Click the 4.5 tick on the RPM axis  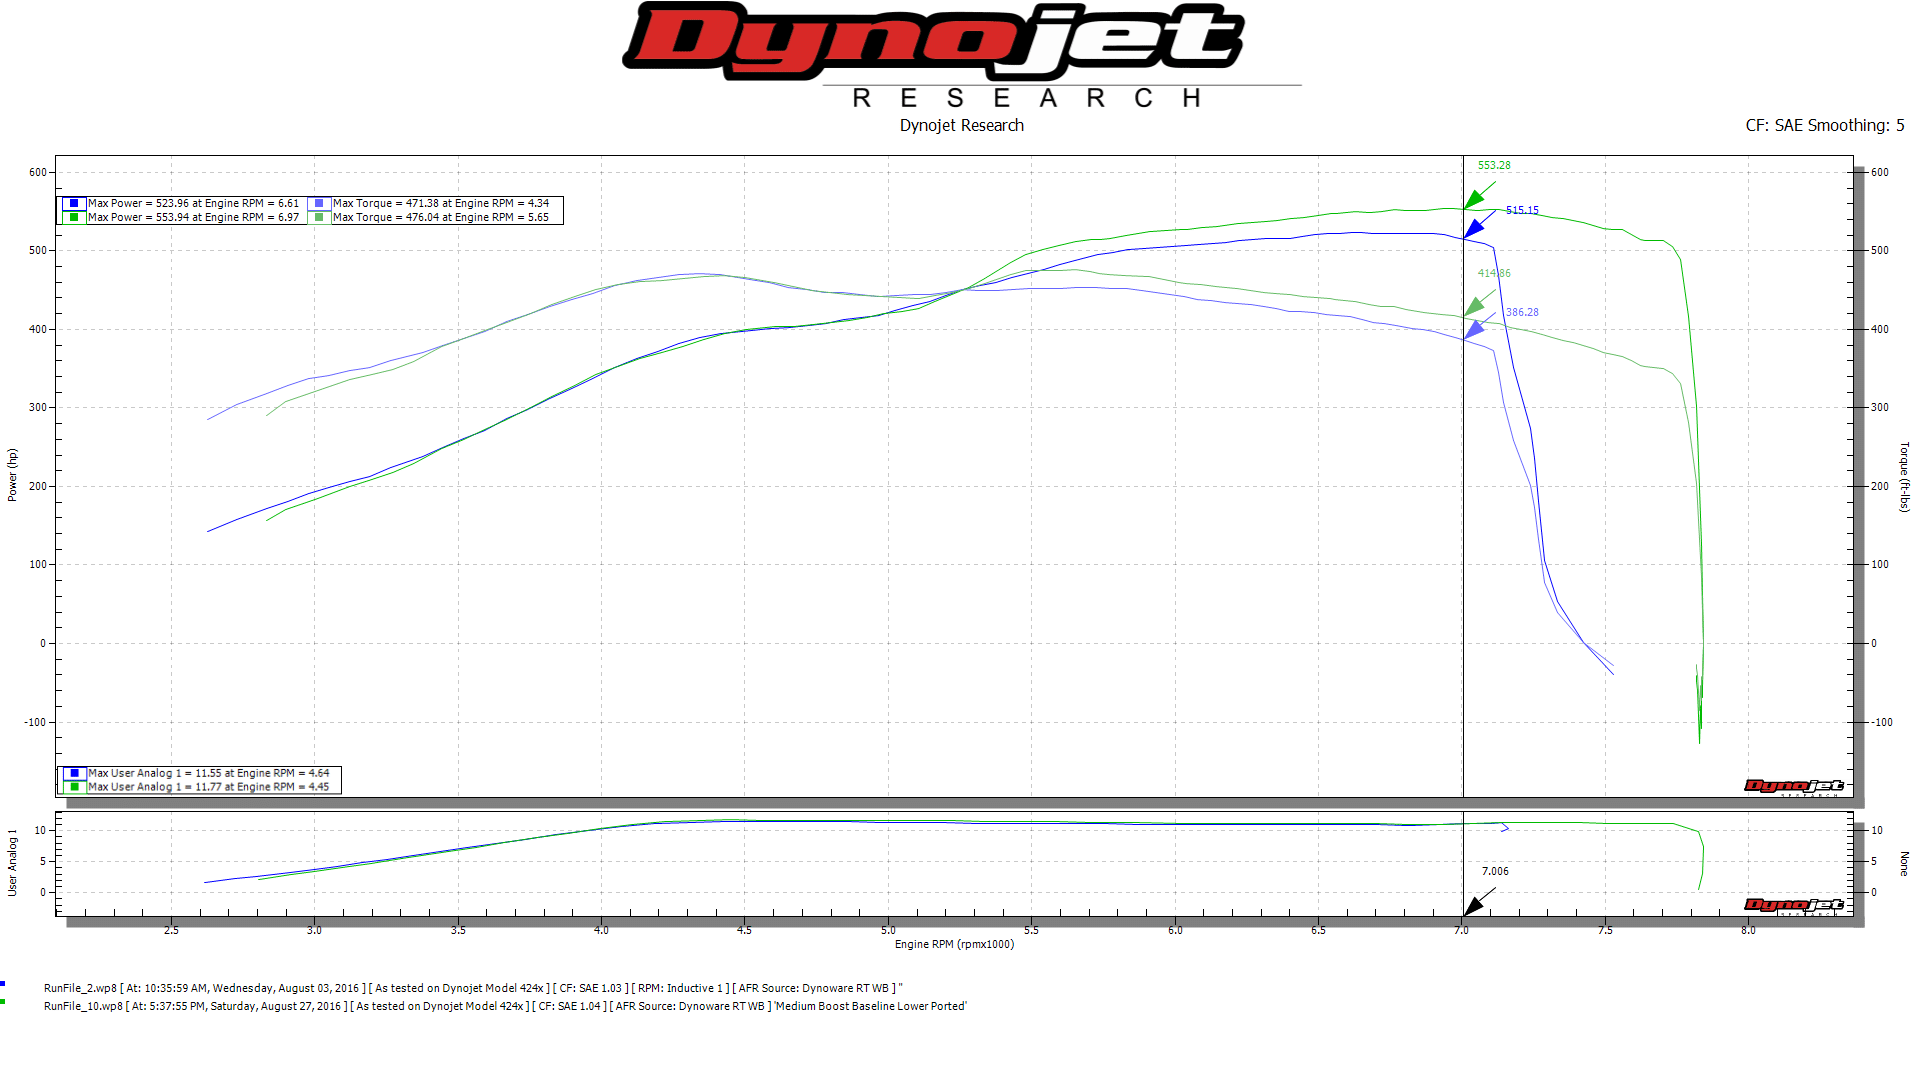tap(744, 930)
